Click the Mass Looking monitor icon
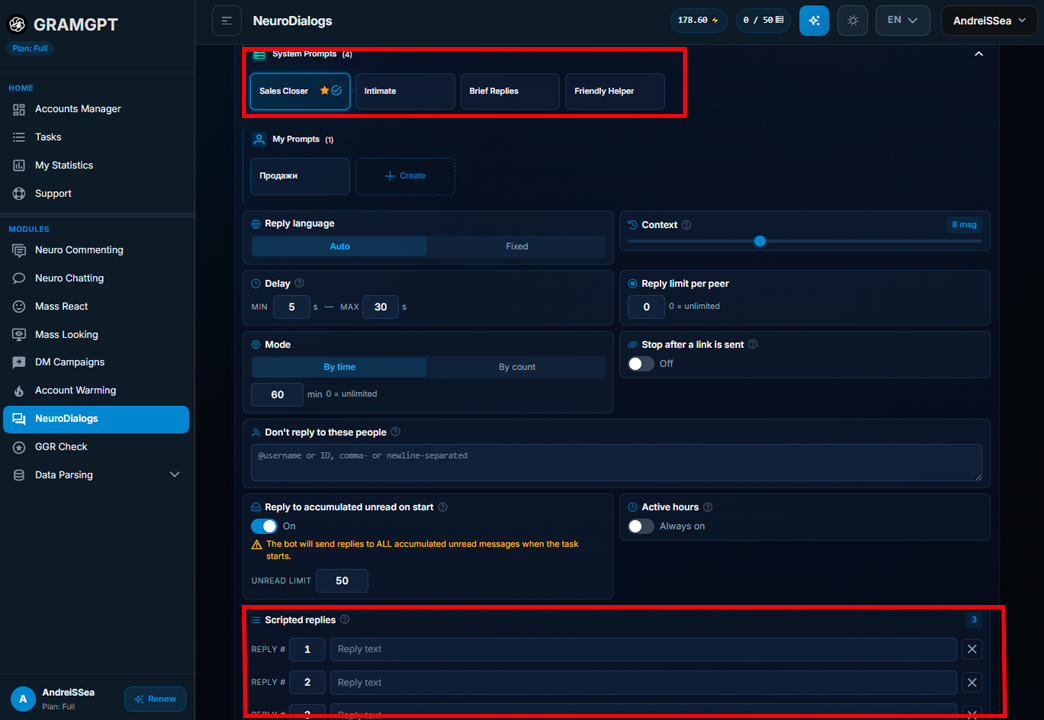This screenshot has height=720, width=1044. point(19,334)
